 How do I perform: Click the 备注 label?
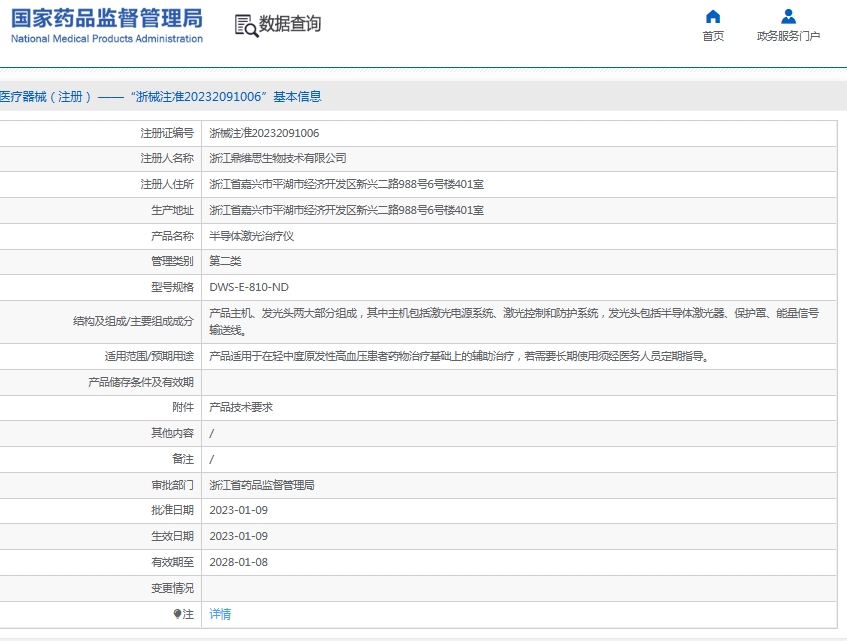pyautogui.click(x=183, y=459)
